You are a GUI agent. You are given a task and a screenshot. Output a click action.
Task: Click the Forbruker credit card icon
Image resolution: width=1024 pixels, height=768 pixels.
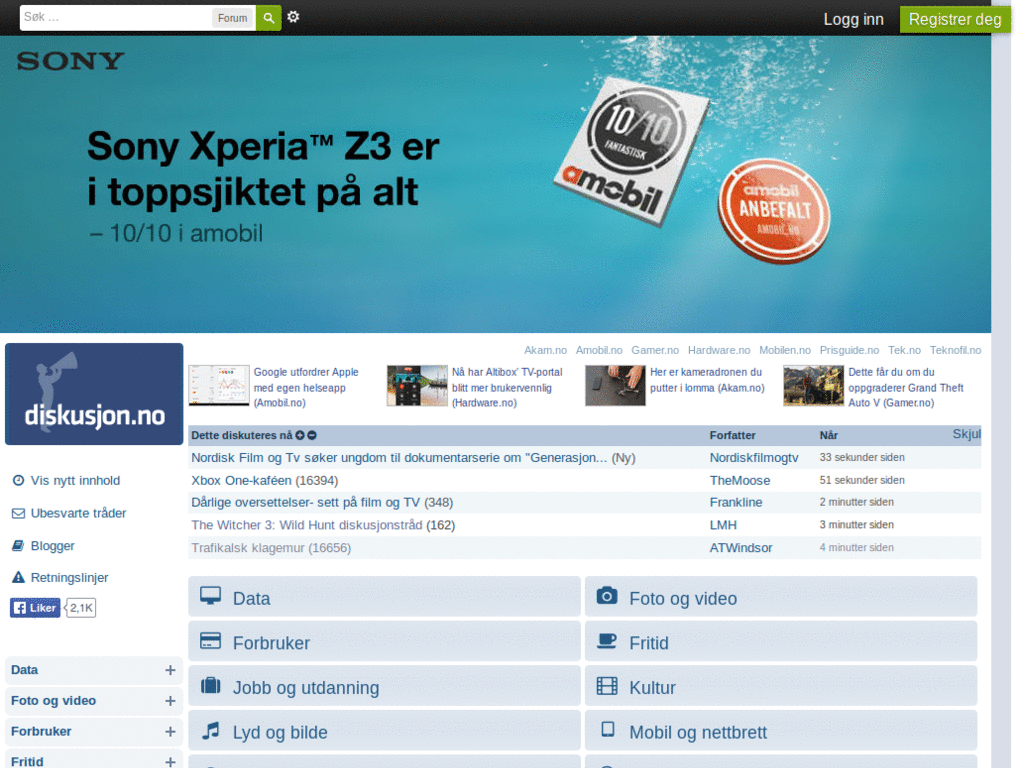[x=210, y=641]
